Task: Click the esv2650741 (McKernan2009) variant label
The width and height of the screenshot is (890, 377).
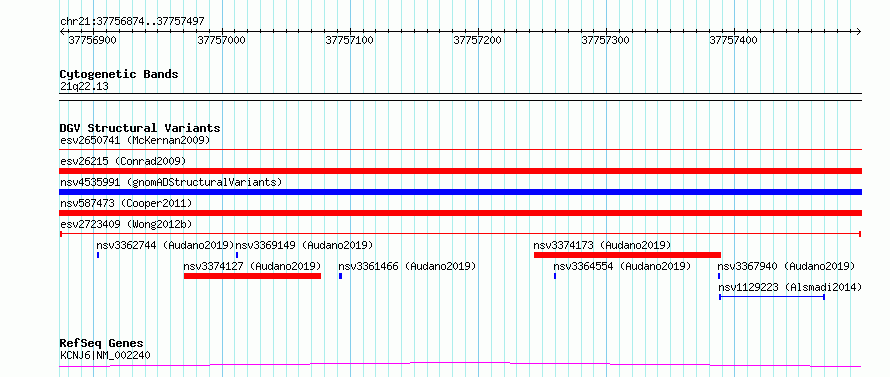Action: pyautogui.click(x=135, y=140)
